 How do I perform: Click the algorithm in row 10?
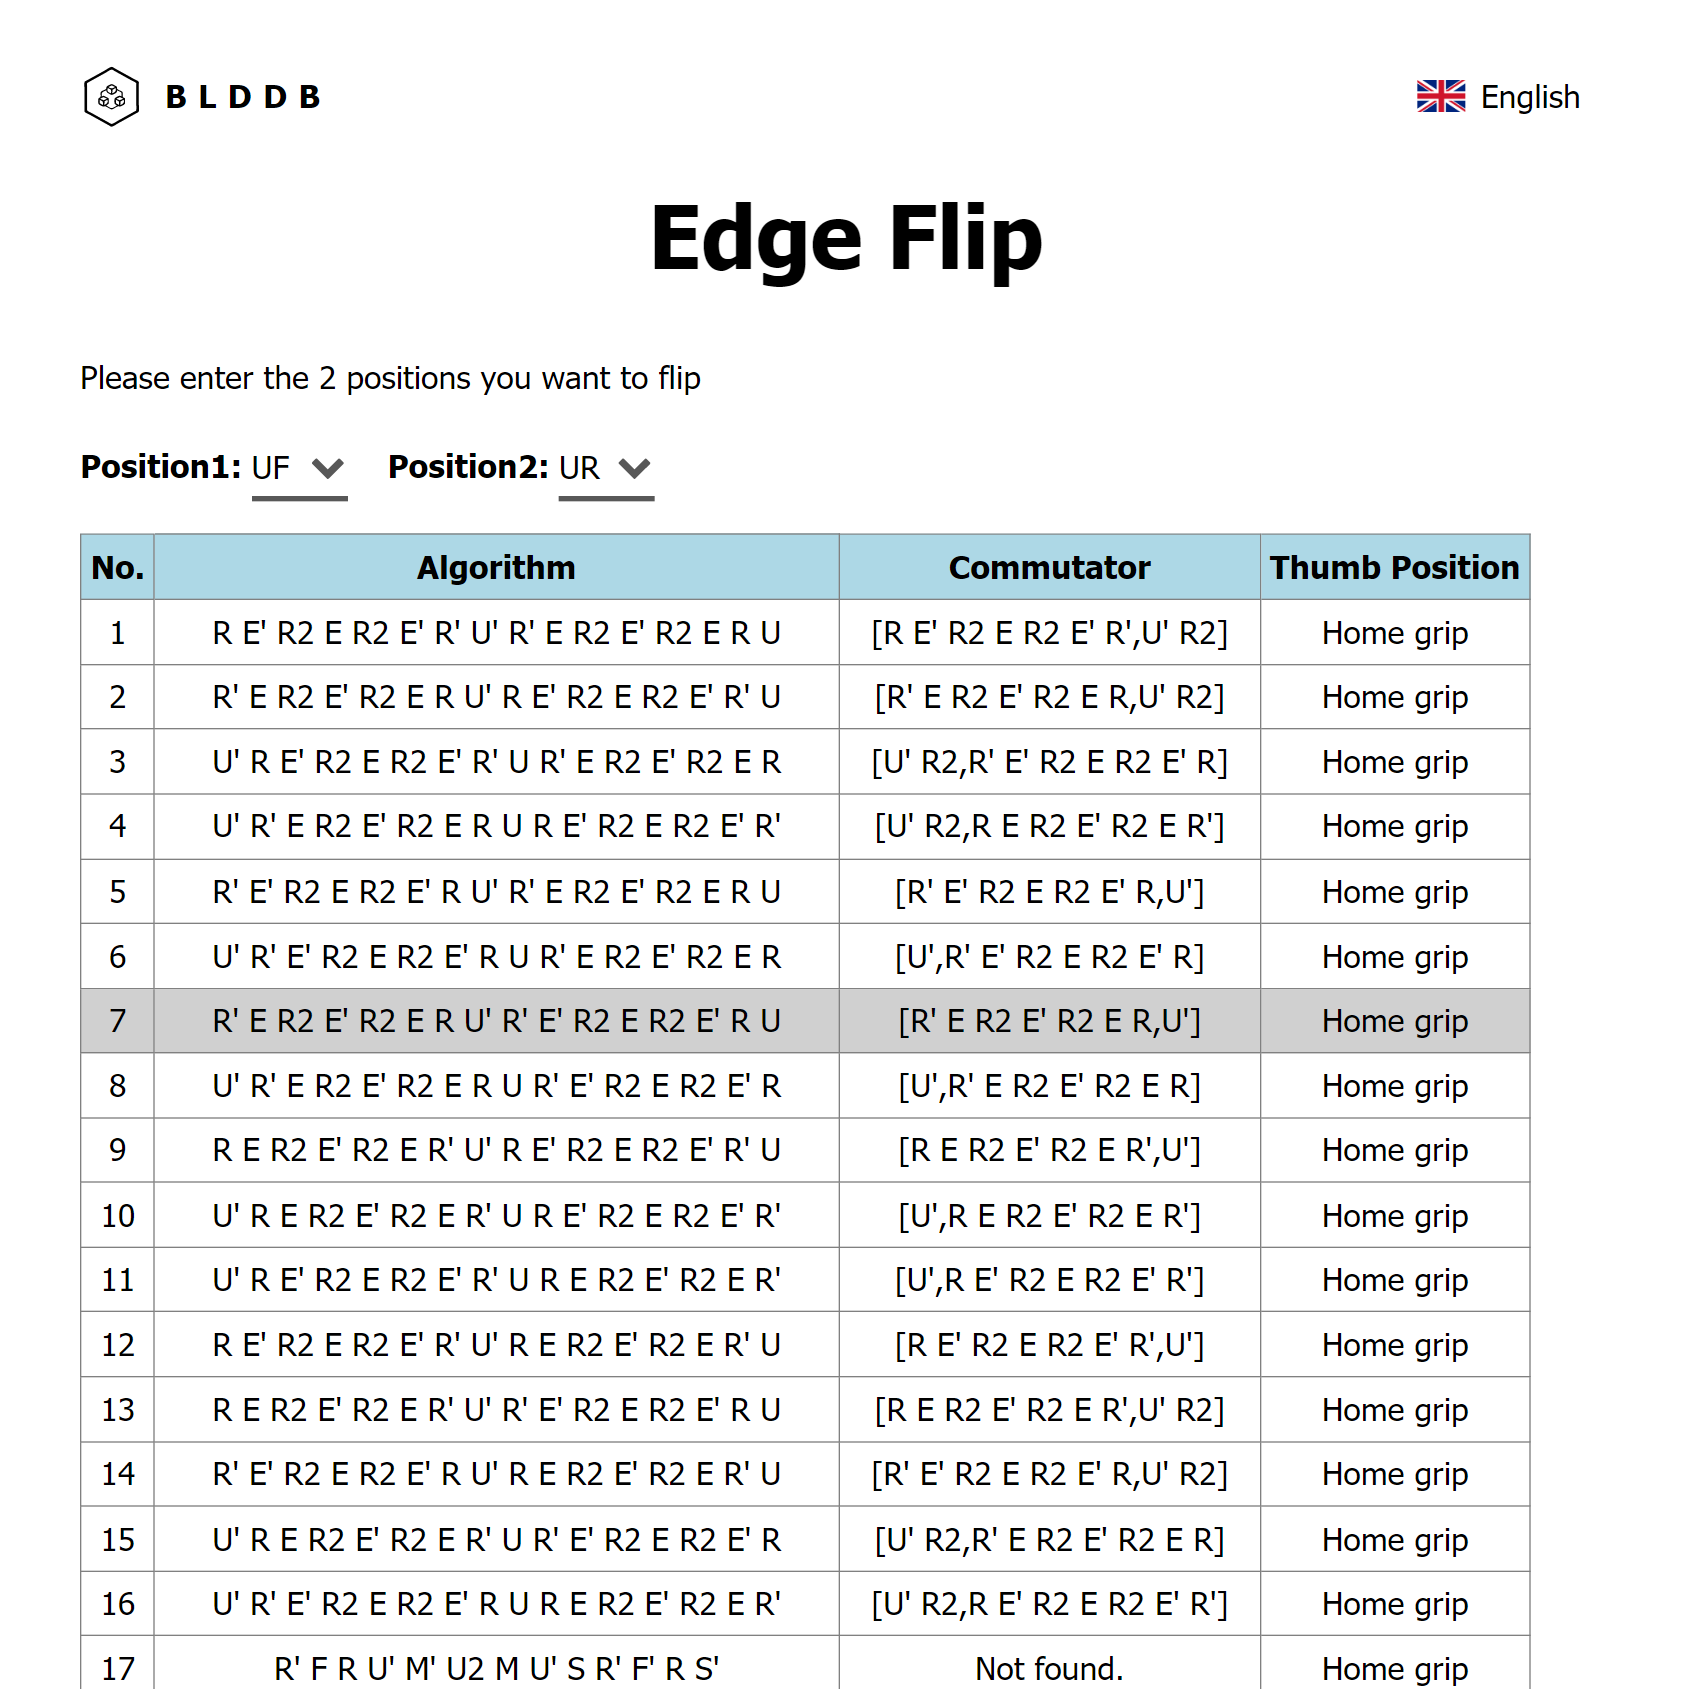496,1216
